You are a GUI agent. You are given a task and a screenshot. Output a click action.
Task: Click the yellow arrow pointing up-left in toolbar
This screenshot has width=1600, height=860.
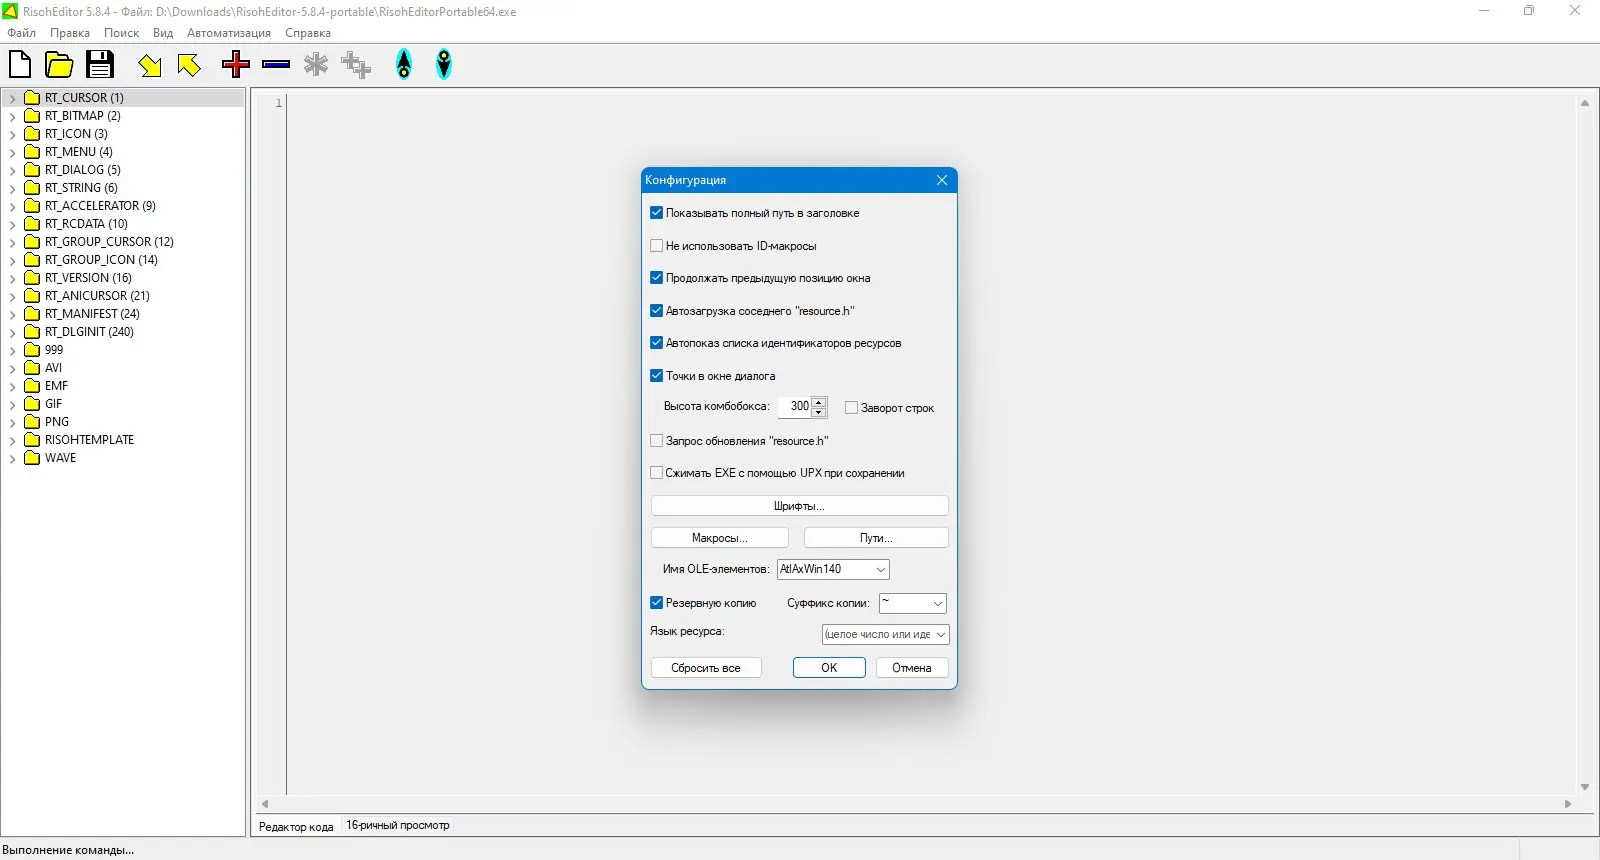pos(189,65)
